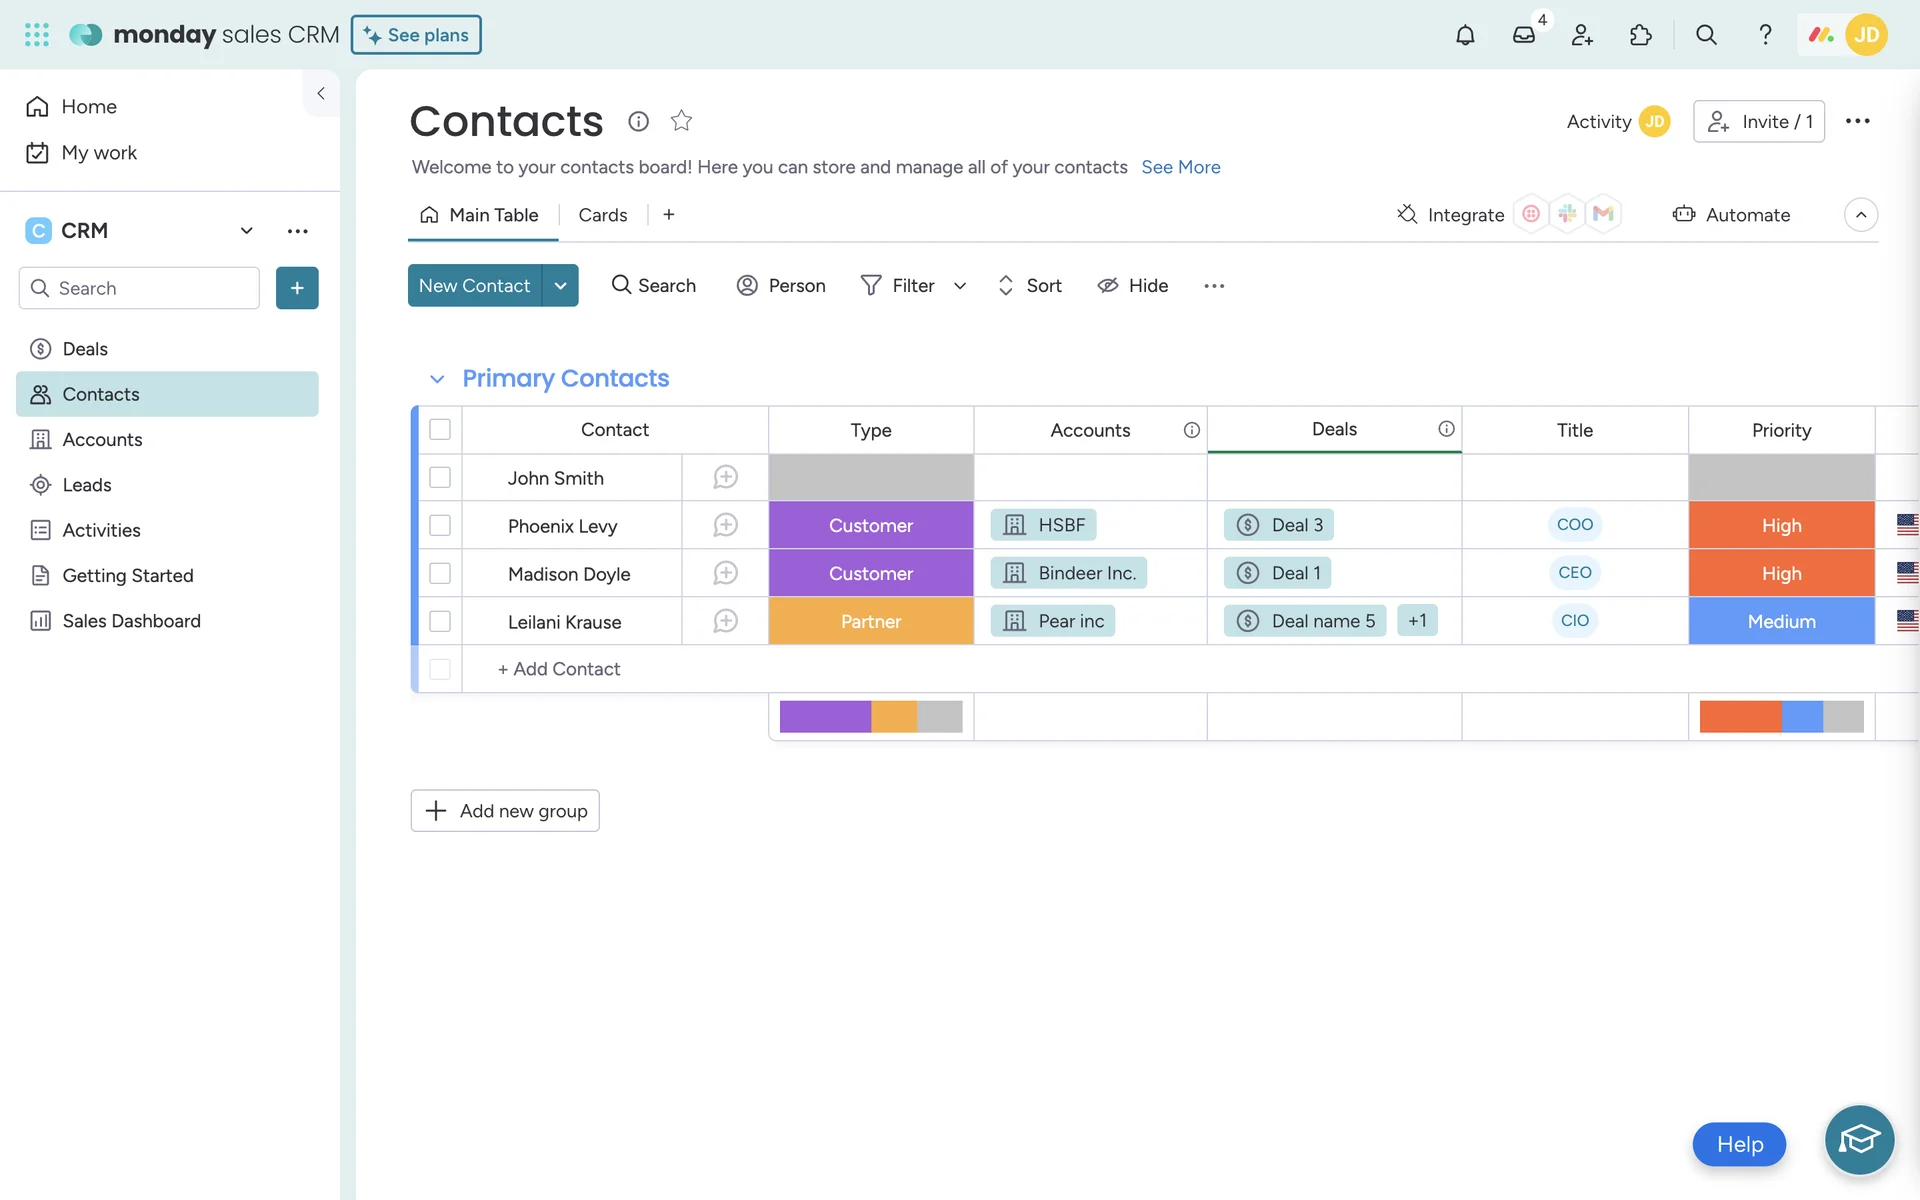Viewport: 1920px width, 1200px height.
Task: Click the favorite star next to Contacts
Action: pos(681,121)
